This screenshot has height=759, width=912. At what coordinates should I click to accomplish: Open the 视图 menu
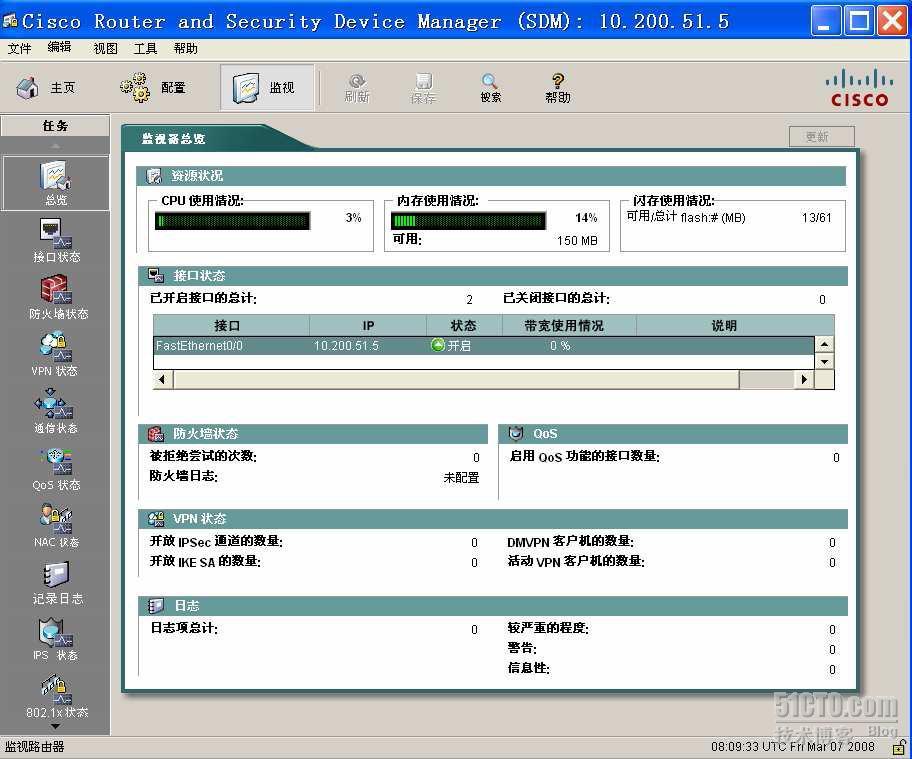pyautogui.click(x=105, y=48)
